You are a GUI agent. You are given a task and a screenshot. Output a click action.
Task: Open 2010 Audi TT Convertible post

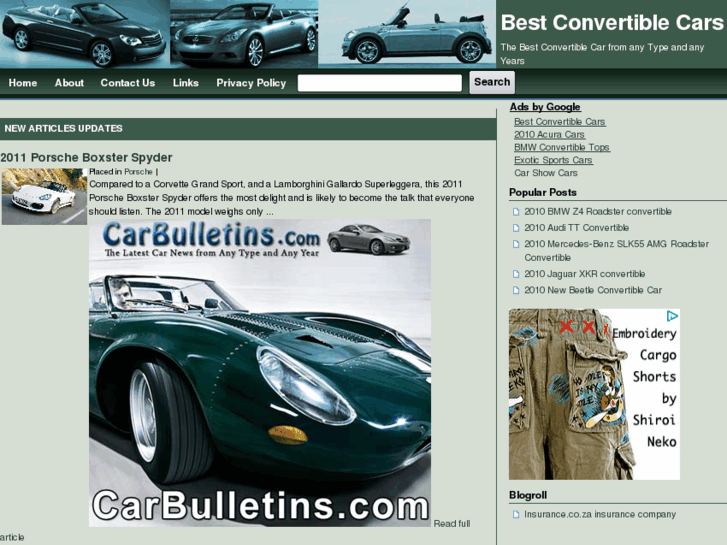[x=576, y=228]
